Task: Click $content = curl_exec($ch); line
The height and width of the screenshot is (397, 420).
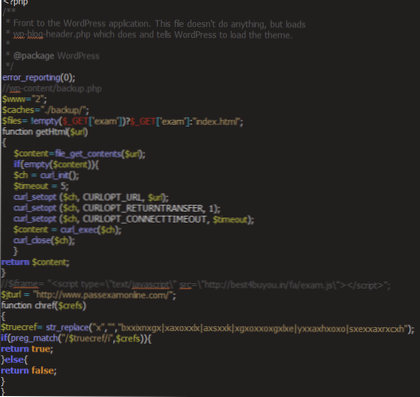Action: coord(67,230)
